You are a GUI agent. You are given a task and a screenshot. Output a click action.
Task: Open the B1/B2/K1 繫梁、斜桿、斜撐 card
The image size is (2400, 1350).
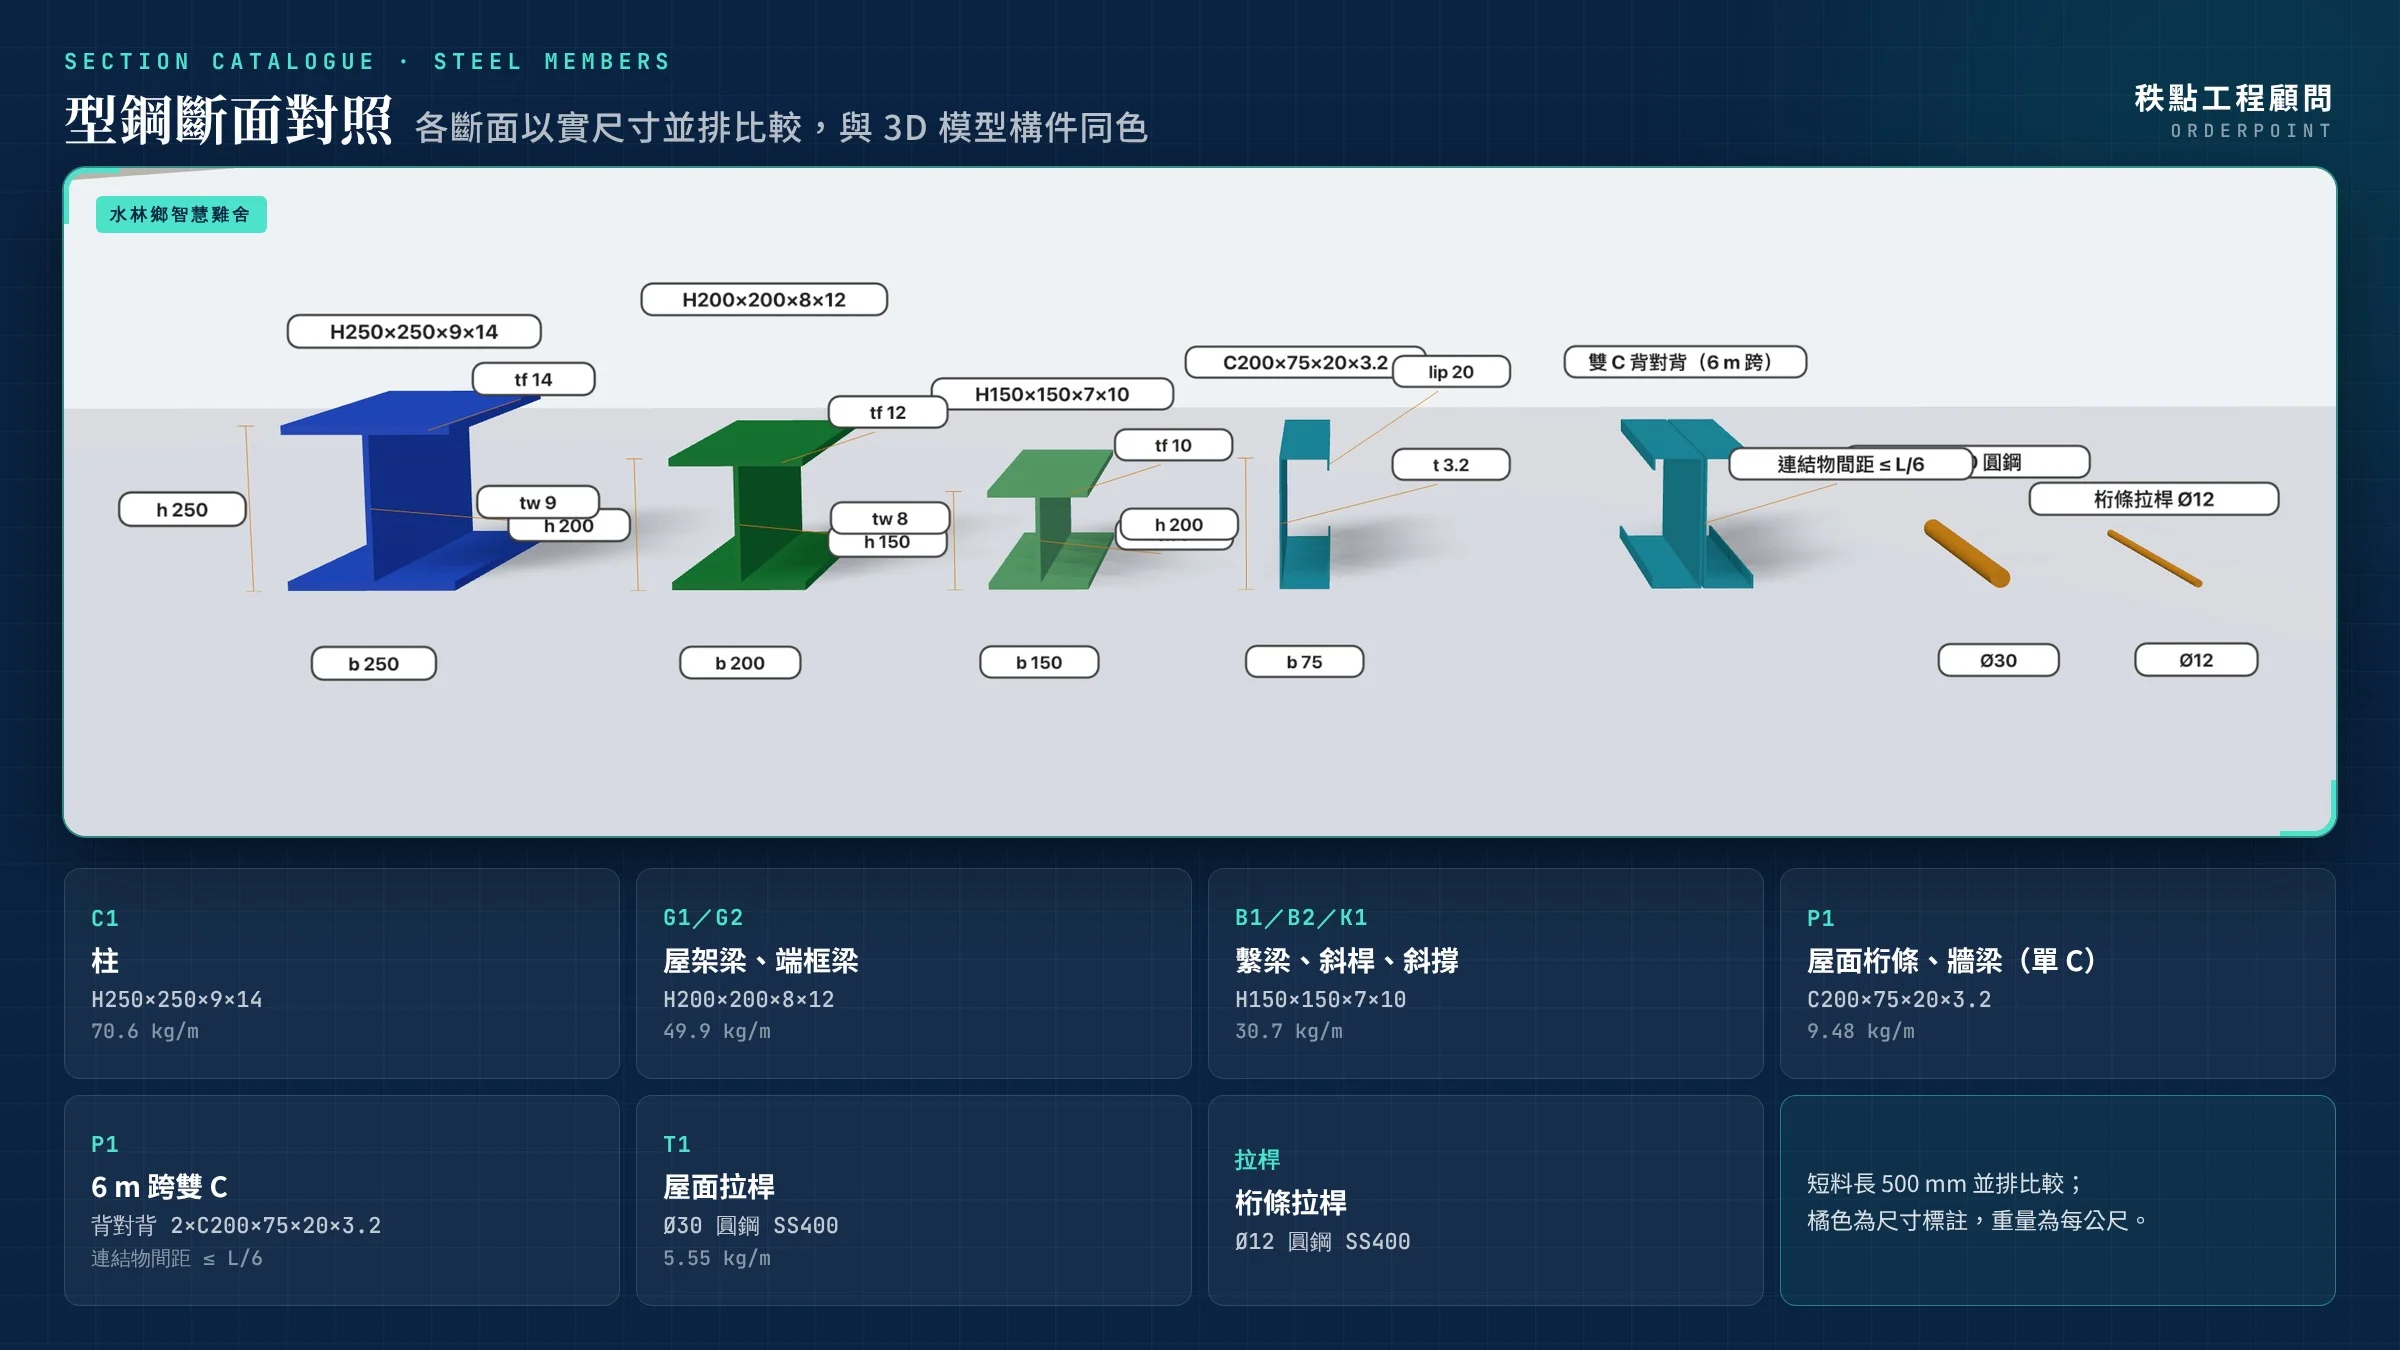(x=1486, y=973)
